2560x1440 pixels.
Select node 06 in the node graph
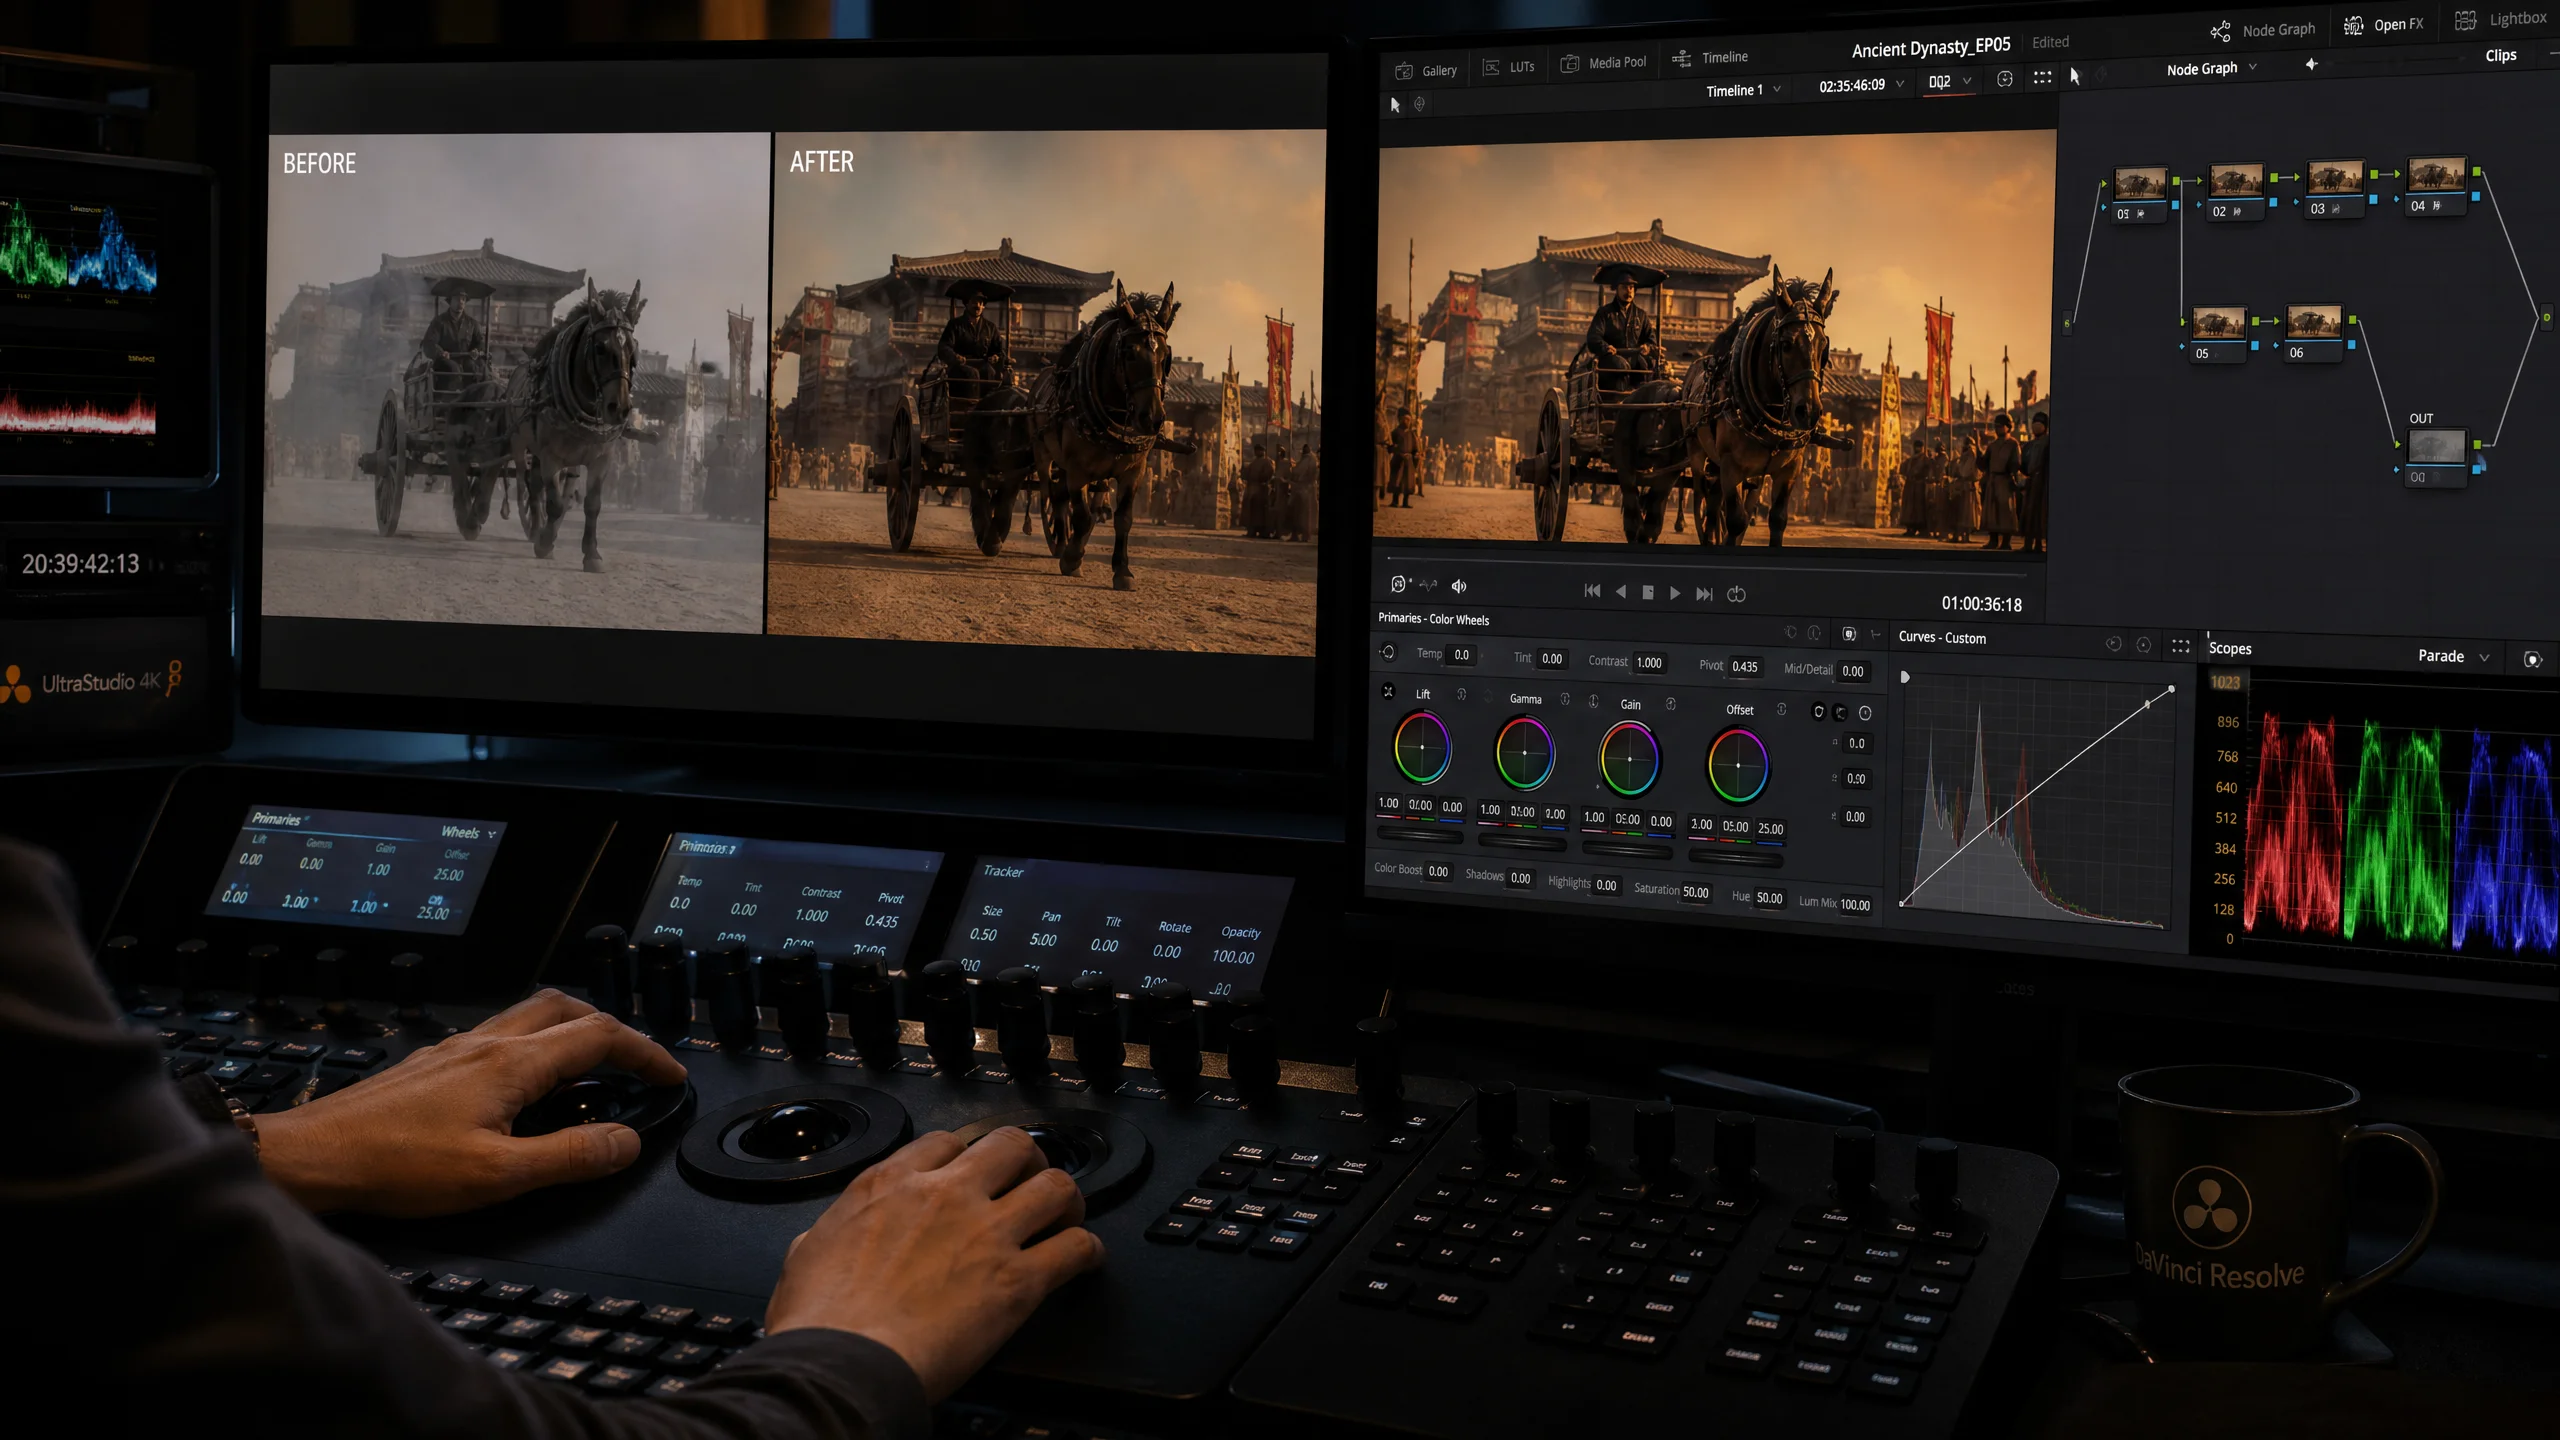(x=2314, y=333)
